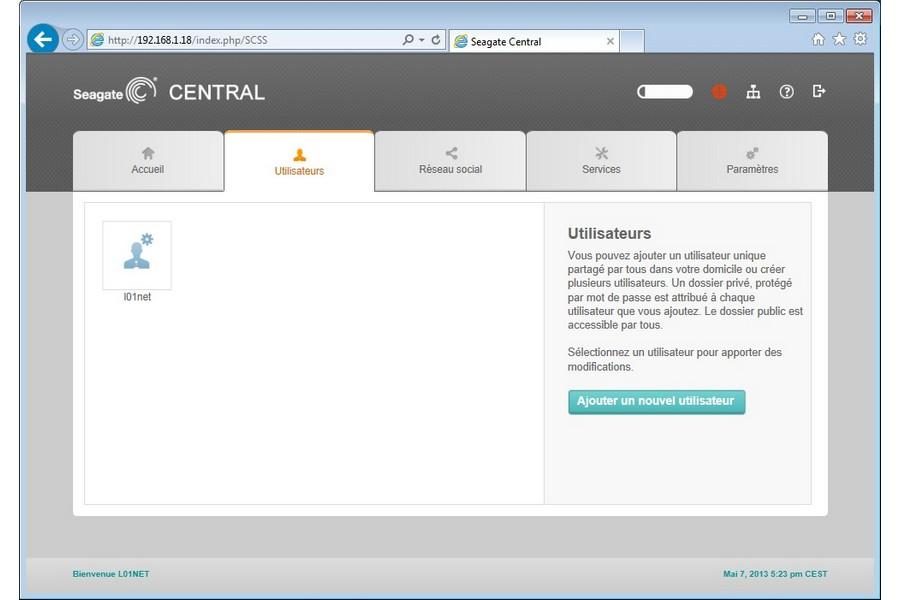Open browser tools gear icon
900x600 pixels.
860,39
